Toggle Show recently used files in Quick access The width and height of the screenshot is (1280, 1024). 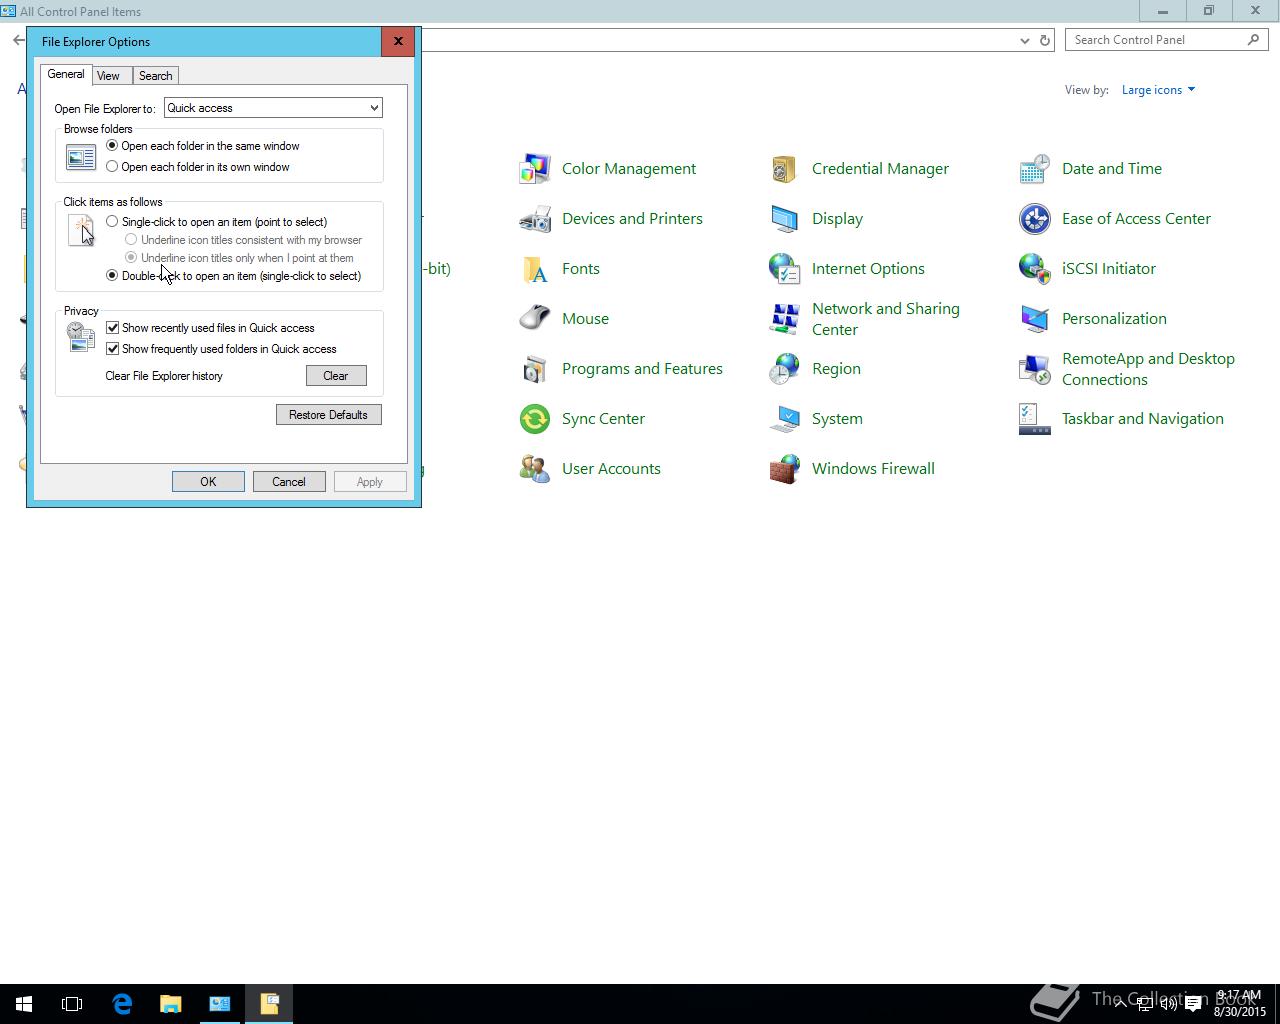[x=113, y=328]
